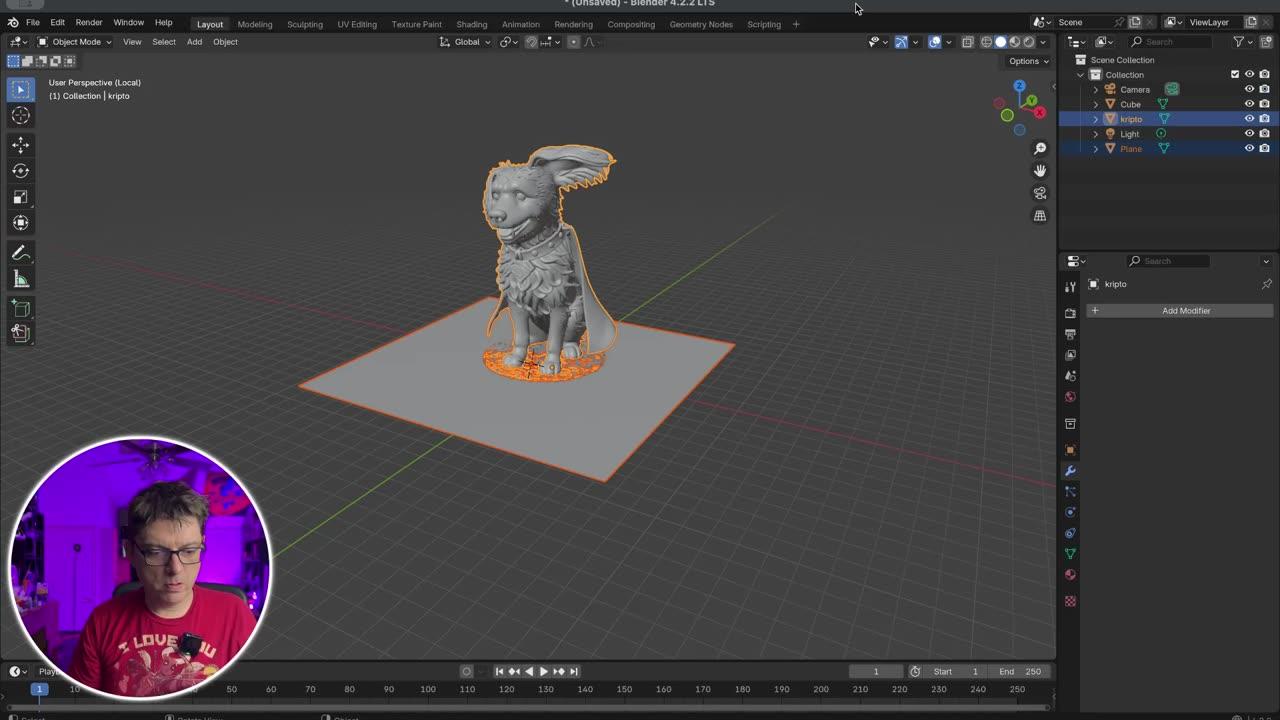The height and width of the screenshot is (720, 1280).
Task: Open the Object Data mesh tab
Action: coord(1070,554)
